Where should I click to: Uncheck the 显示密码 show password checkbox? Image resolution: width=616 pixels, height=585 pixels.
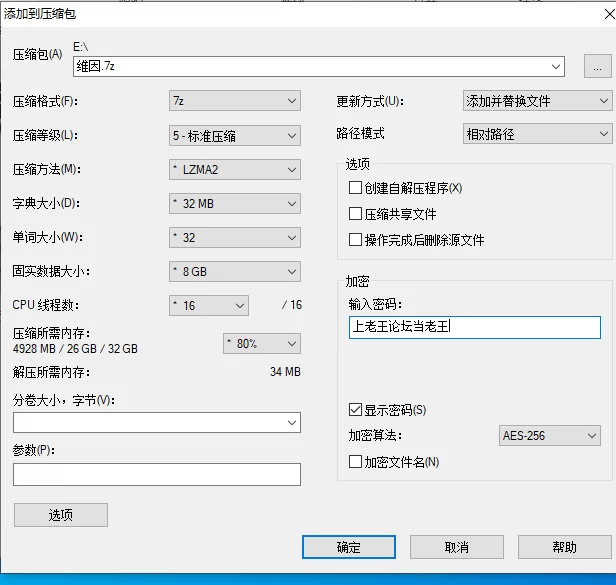(355, 410)
